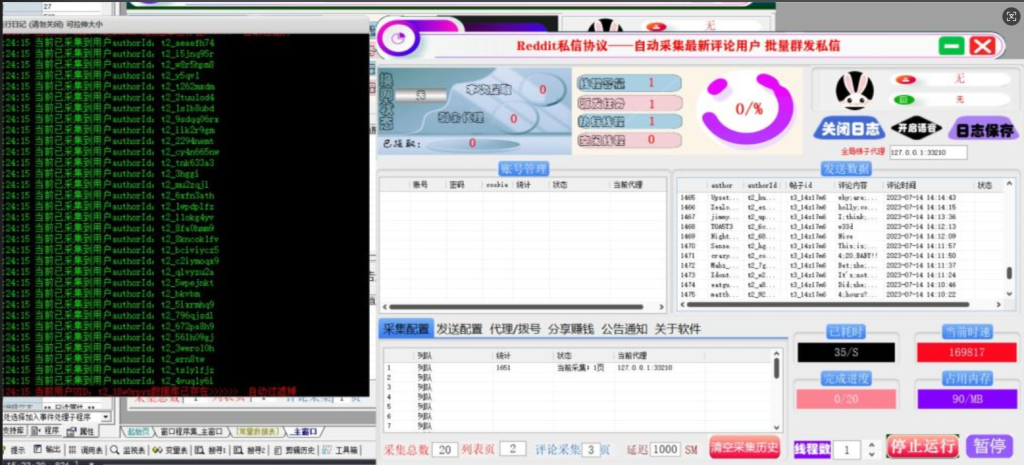This screenshot has height=465, width=1024.
Task: Click the 清空采集历史 button
Action: (744, 448)
